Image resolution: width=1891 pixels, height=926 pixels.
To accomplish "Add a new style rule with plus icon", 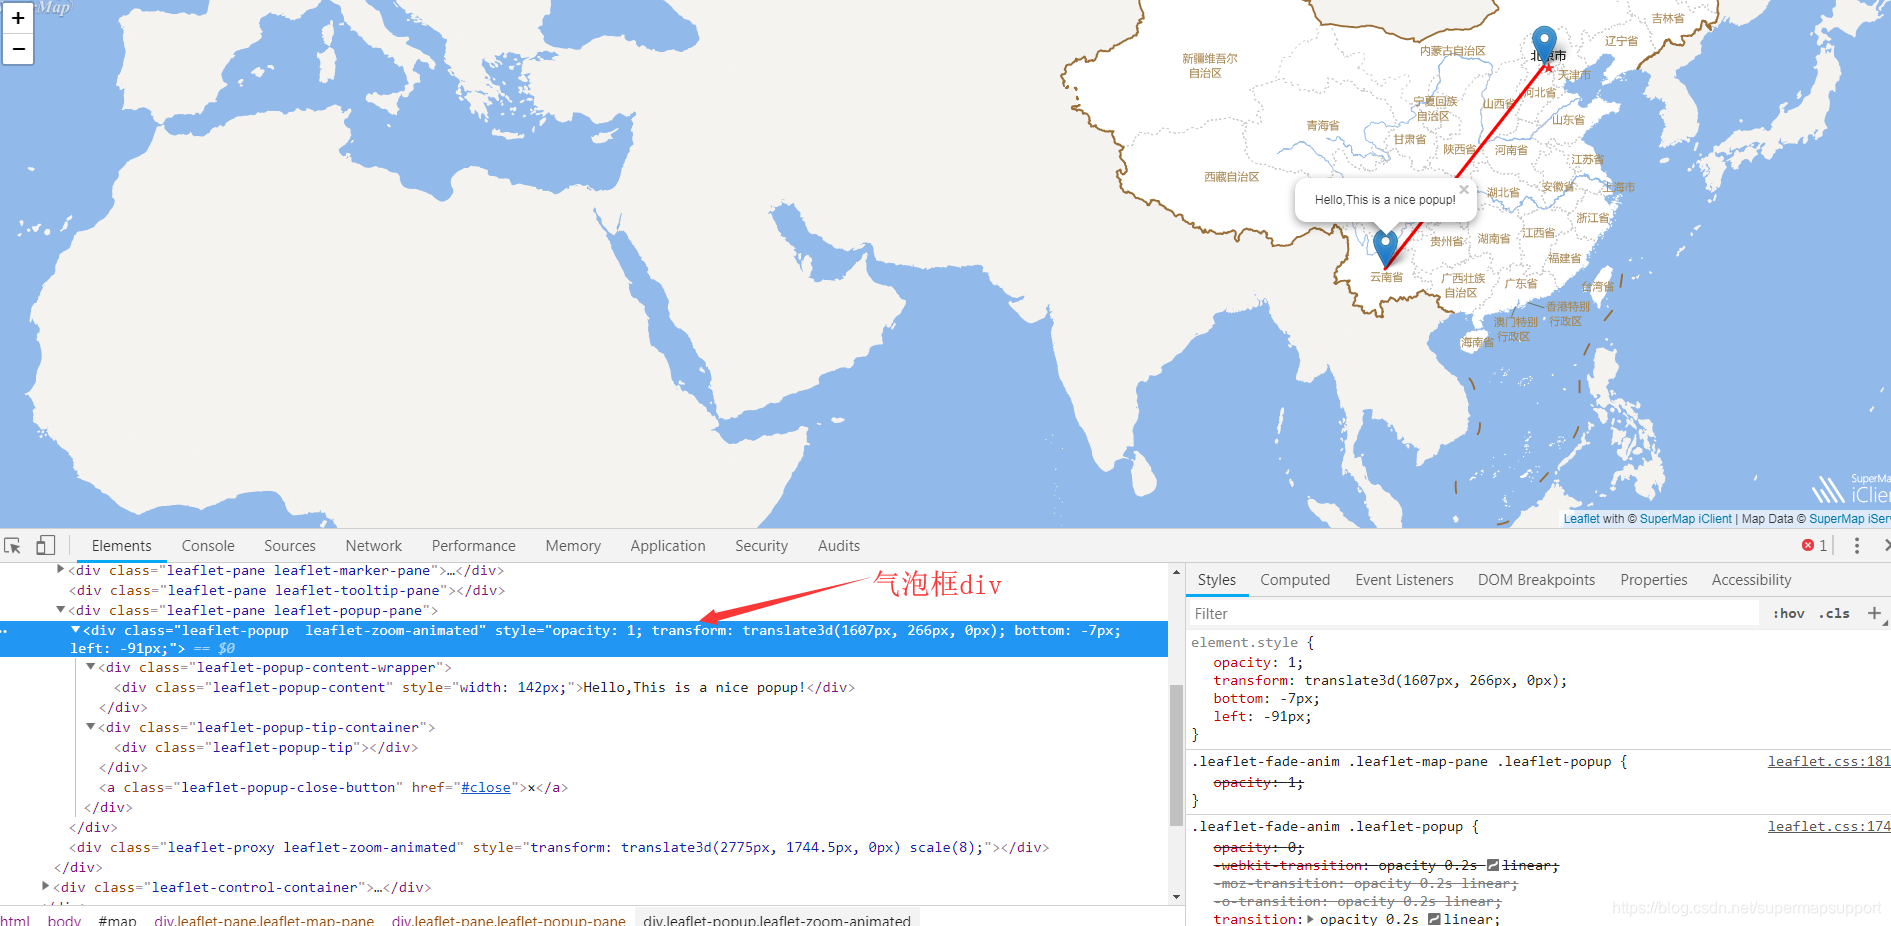I will pyautogui.click(x=1874, y=613).
